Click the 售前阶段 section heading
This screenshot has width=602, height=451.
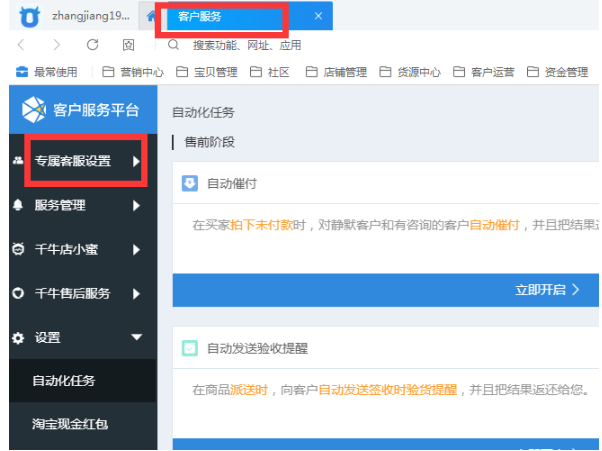(x=210, y=142)
